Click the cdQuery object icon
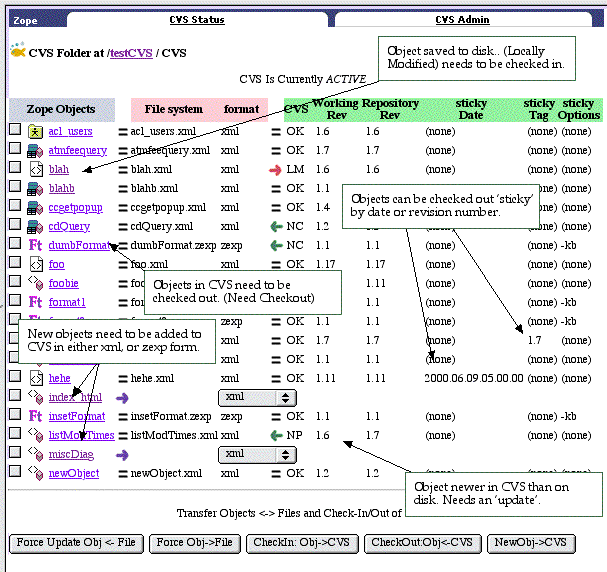This screenshot has width=607, height=572. (x=35, y=226)
